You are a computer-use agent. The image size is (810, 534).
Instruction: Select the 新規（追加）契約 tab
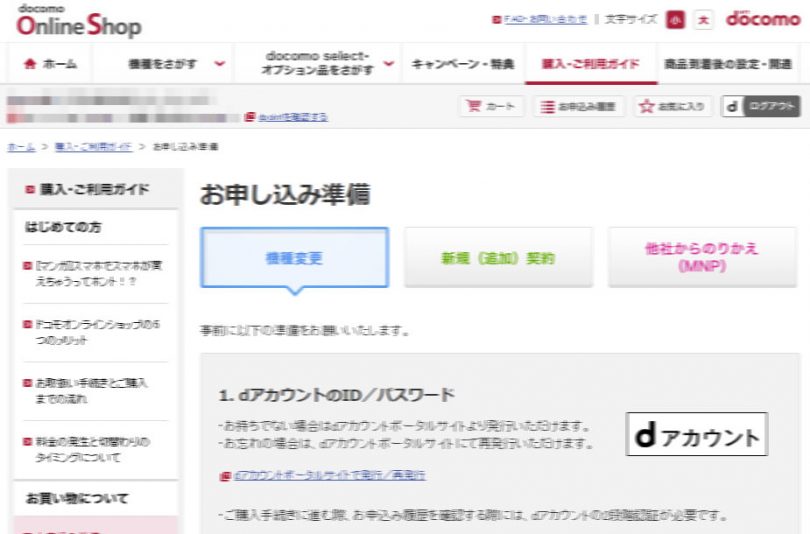pyautogui.click(x=498, y=258)
